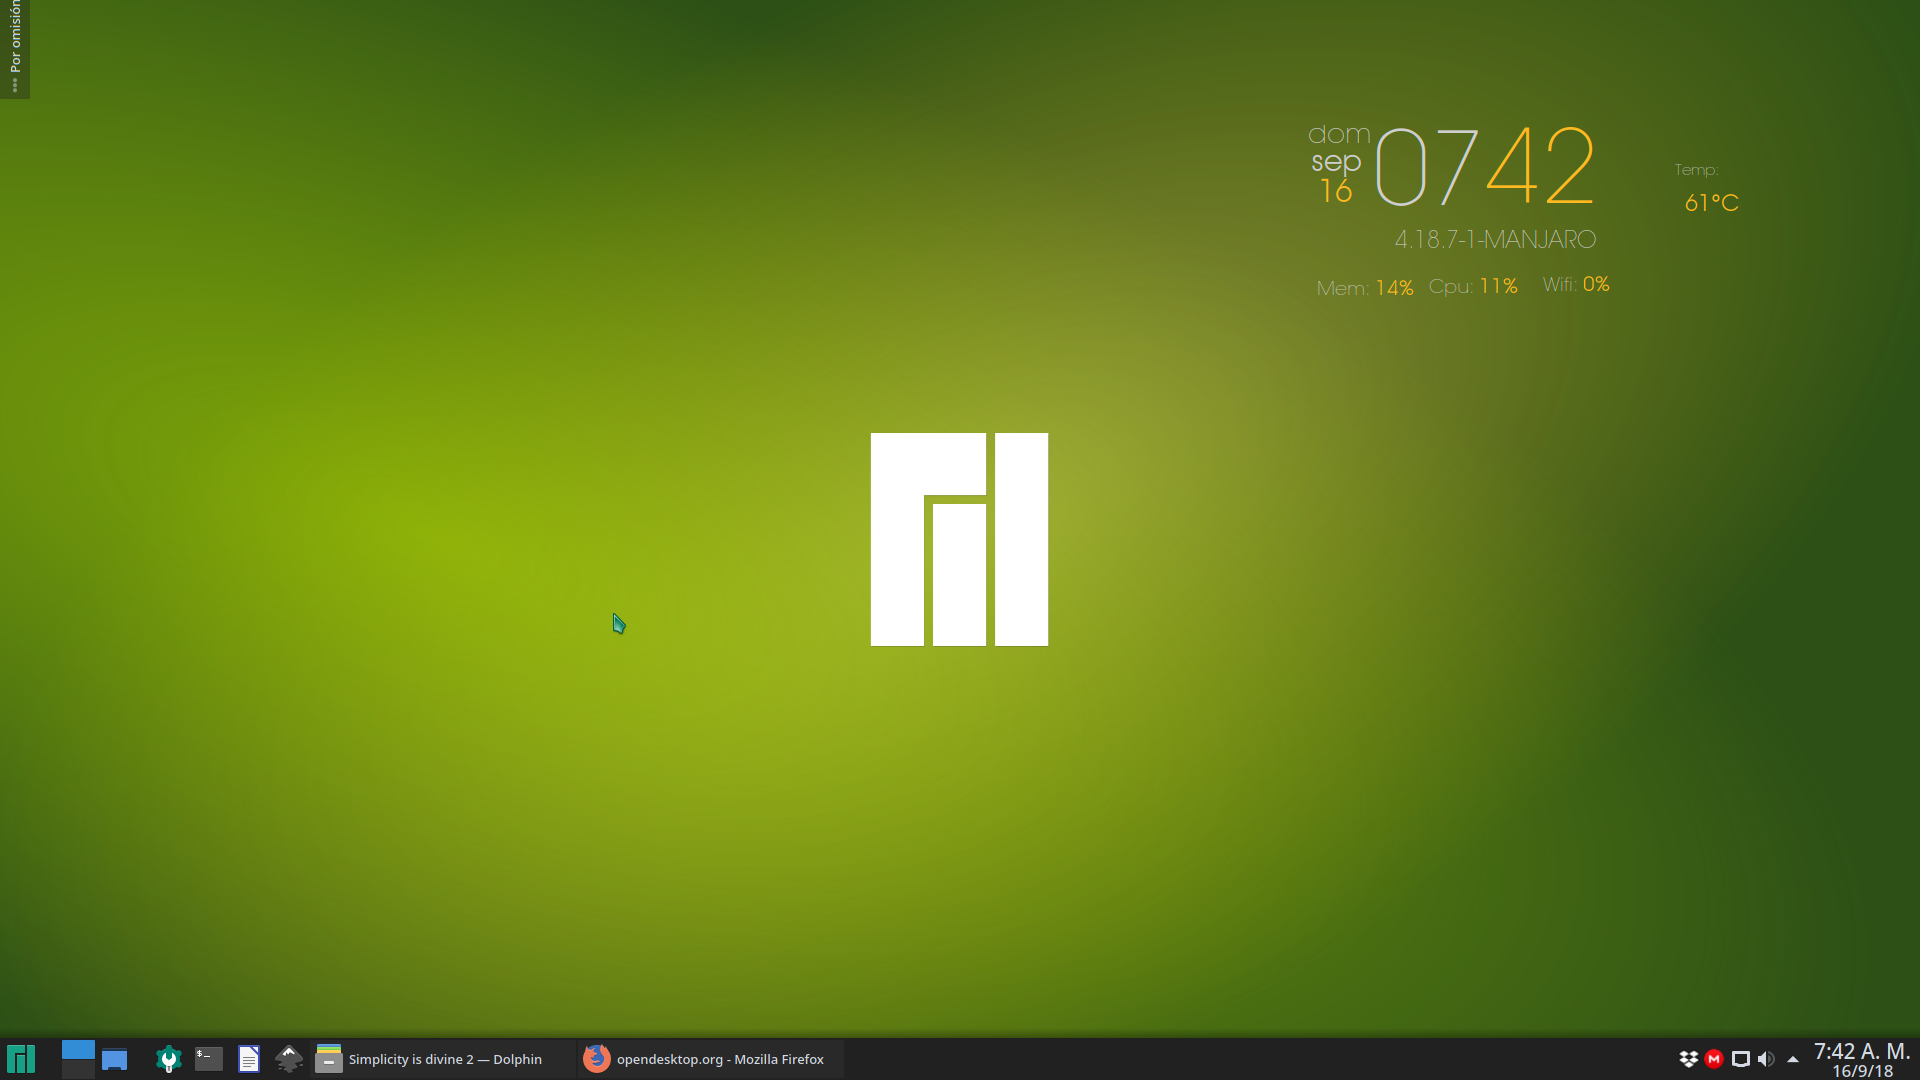Open the Por omisión desktop toolbox

tap(15, 48)
